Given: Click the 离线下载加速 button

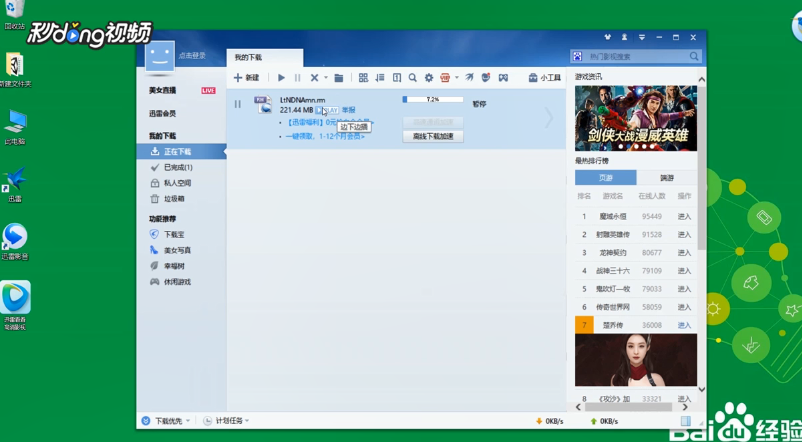Looking at the screenshot, I should tap(432, 136).
